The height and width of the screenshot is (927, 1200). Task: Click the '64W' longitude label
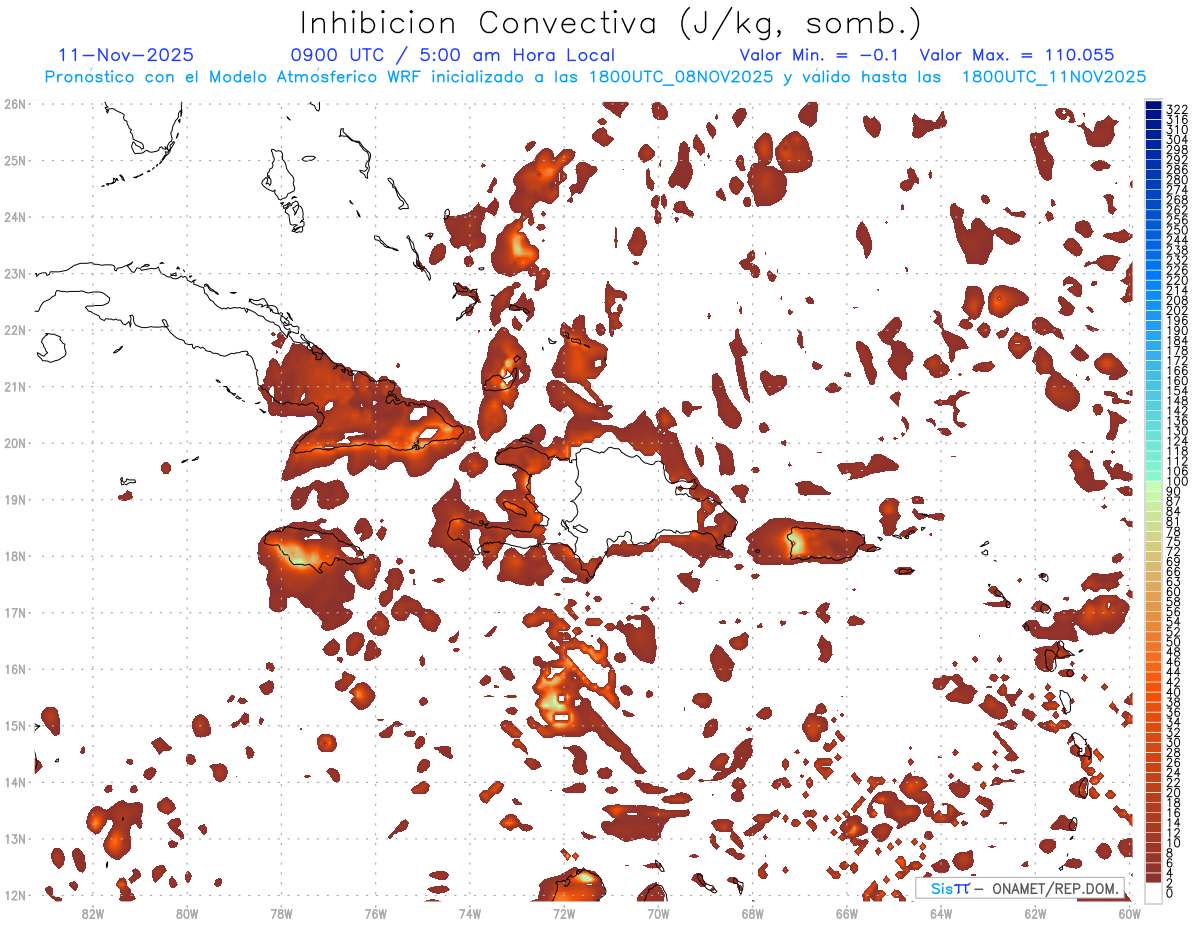941,913
